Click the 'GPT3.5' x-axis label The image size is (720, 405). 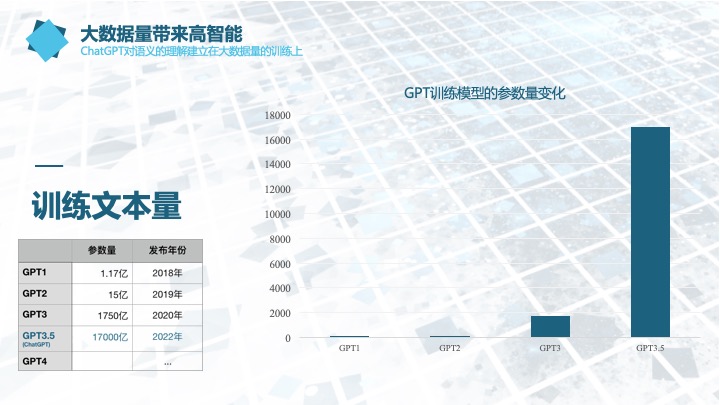650,348
